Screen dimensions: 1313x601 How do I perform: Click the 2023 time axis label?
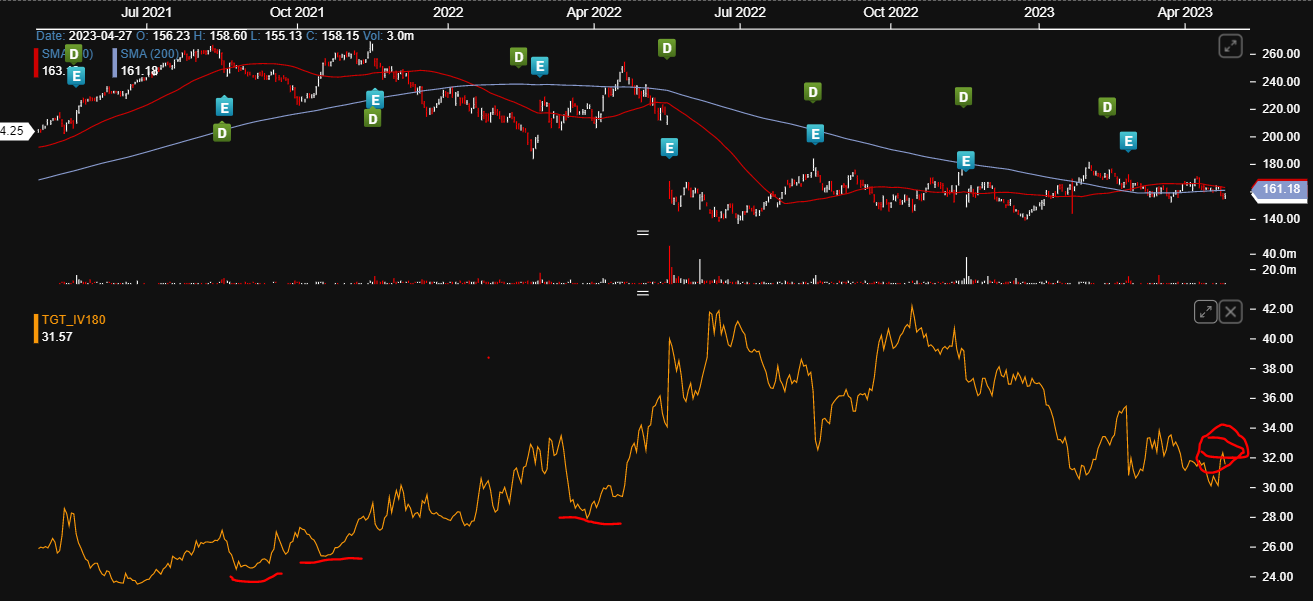click(x=1039, y=12)
